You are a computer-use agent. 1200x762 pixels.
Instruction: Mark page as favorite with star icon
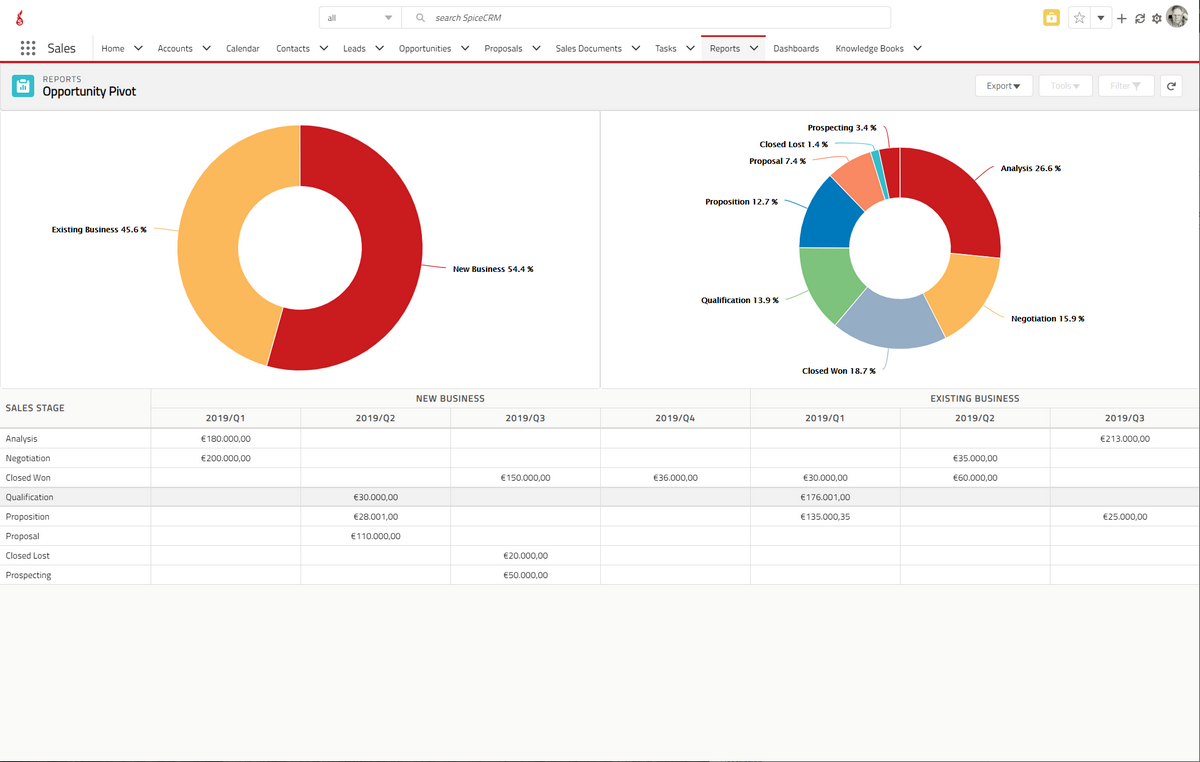1079,18
